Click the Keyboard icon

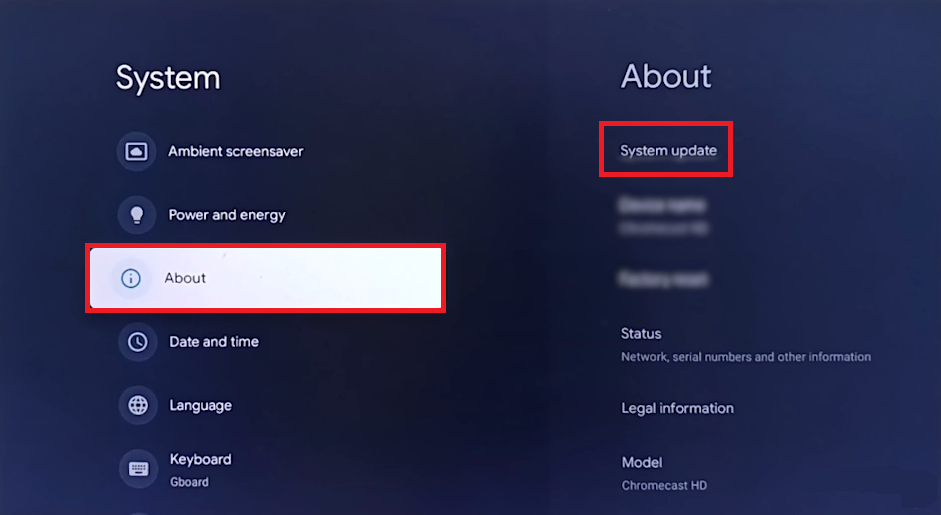pyautogui.click(x=137, y=469)
